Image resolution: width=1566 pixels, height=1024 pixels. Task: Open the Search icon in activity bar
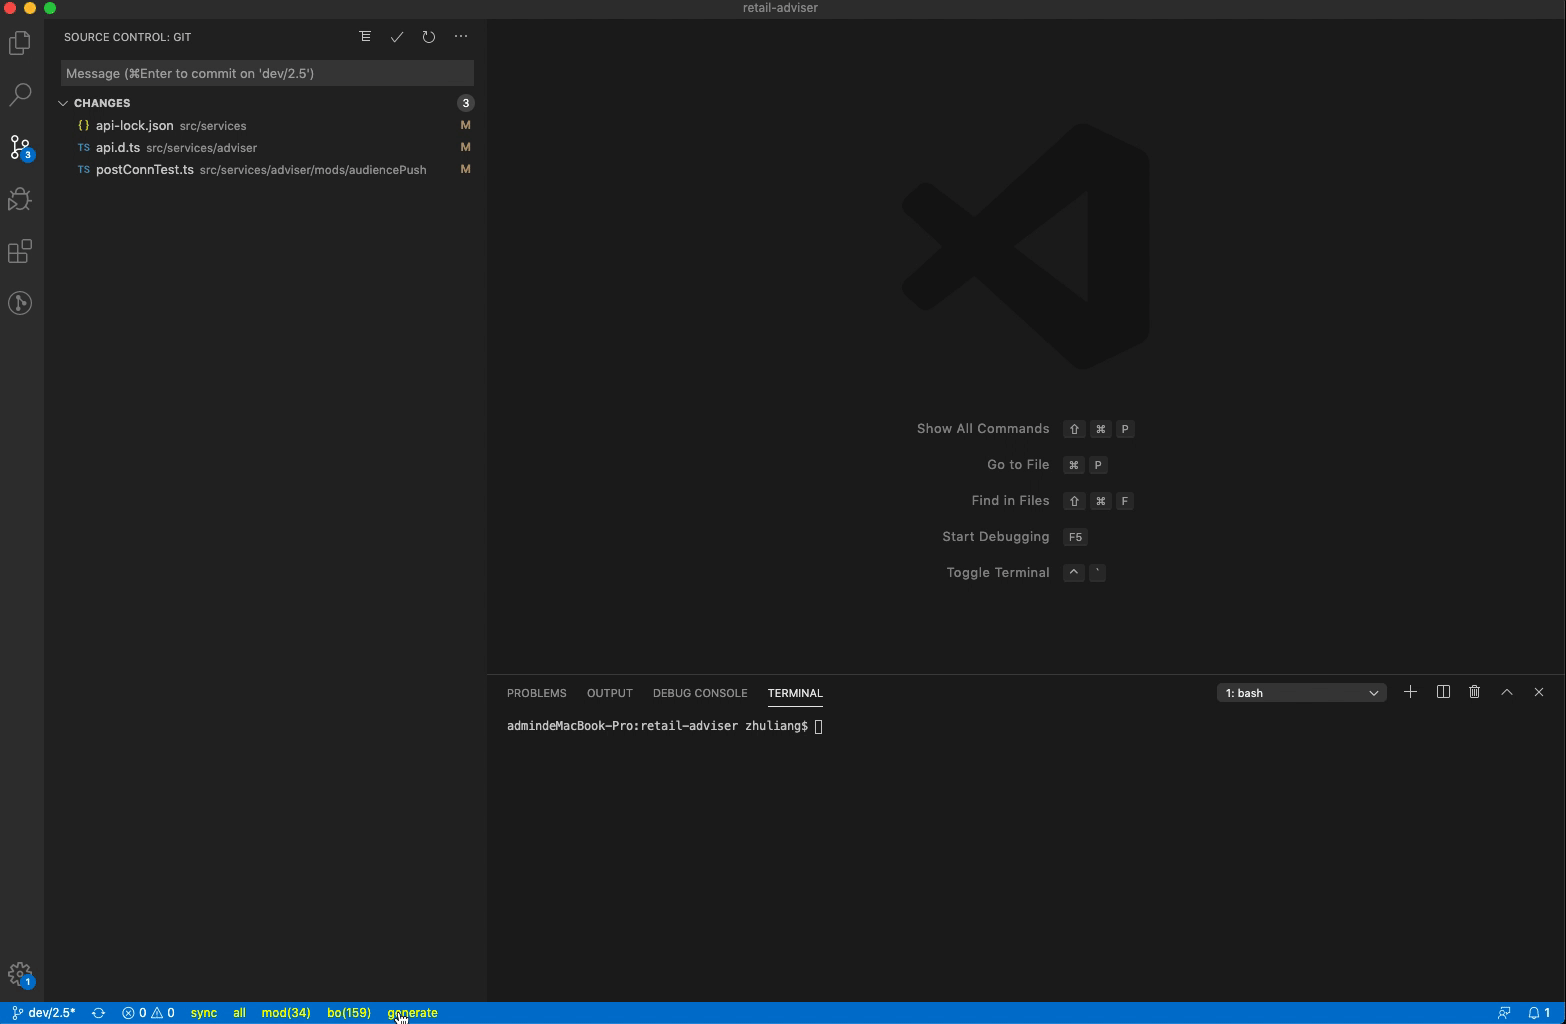[x=20, y=94]
